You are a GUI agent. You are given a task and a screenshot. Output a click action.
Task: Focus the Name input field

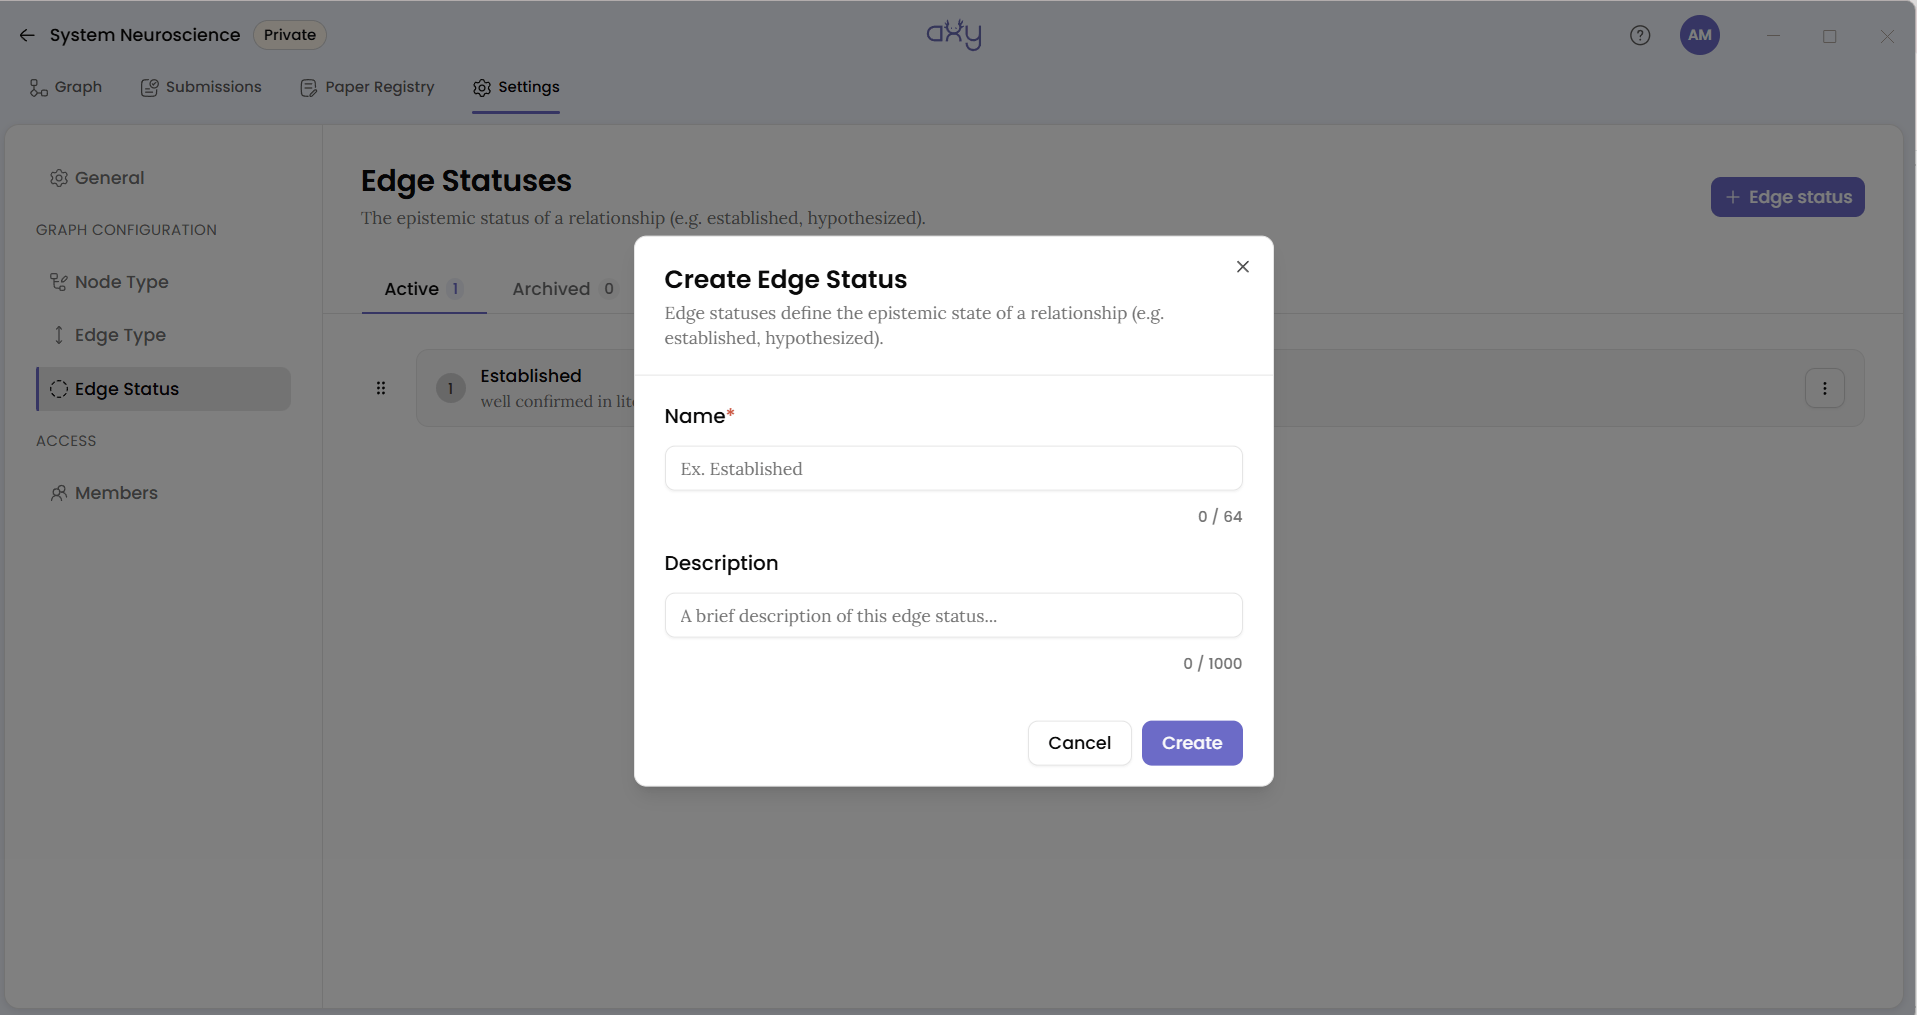click(953, 468)
